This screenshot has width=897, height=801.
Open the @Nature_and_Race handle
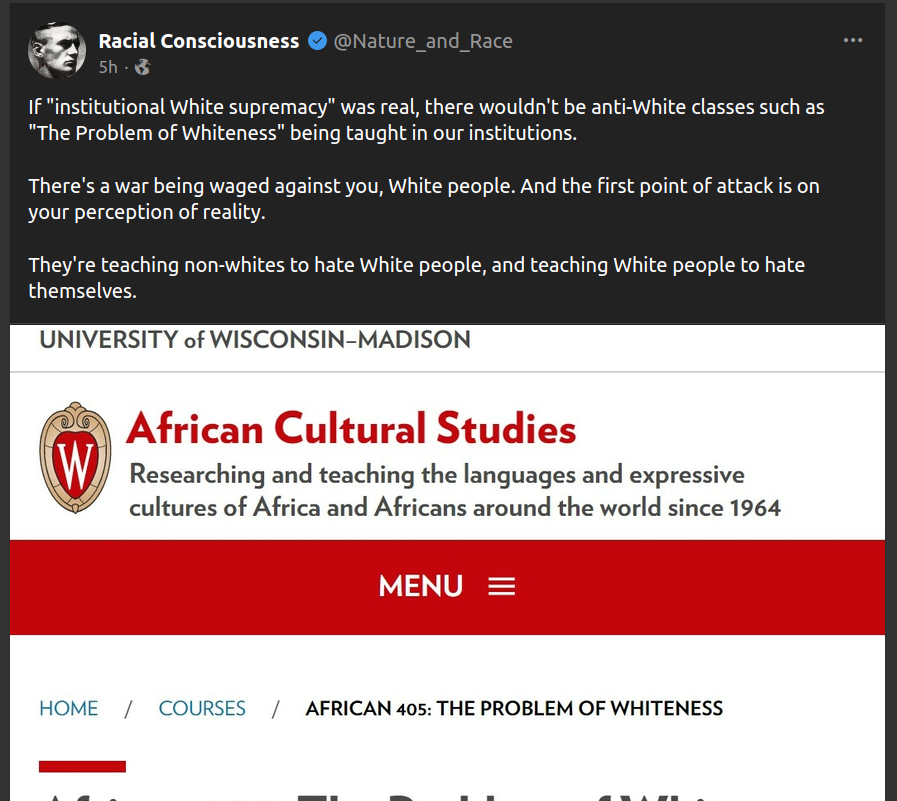click(422, 41)
